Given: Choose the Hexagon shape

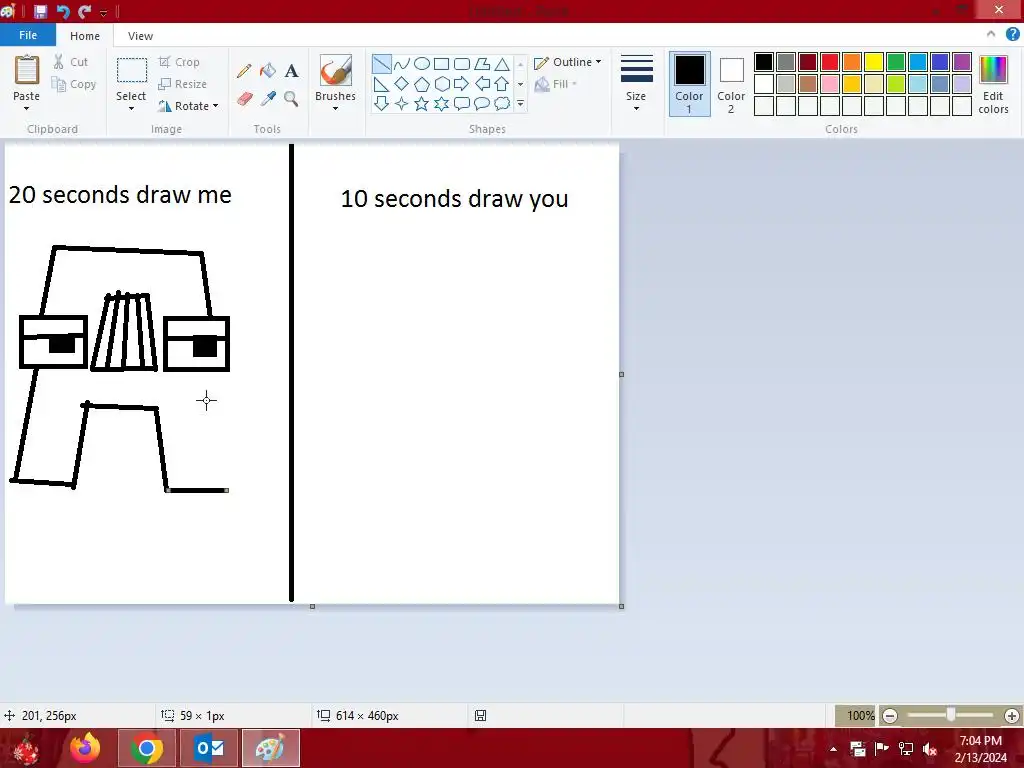Looking at the screenshot, I should pos(441,84).
